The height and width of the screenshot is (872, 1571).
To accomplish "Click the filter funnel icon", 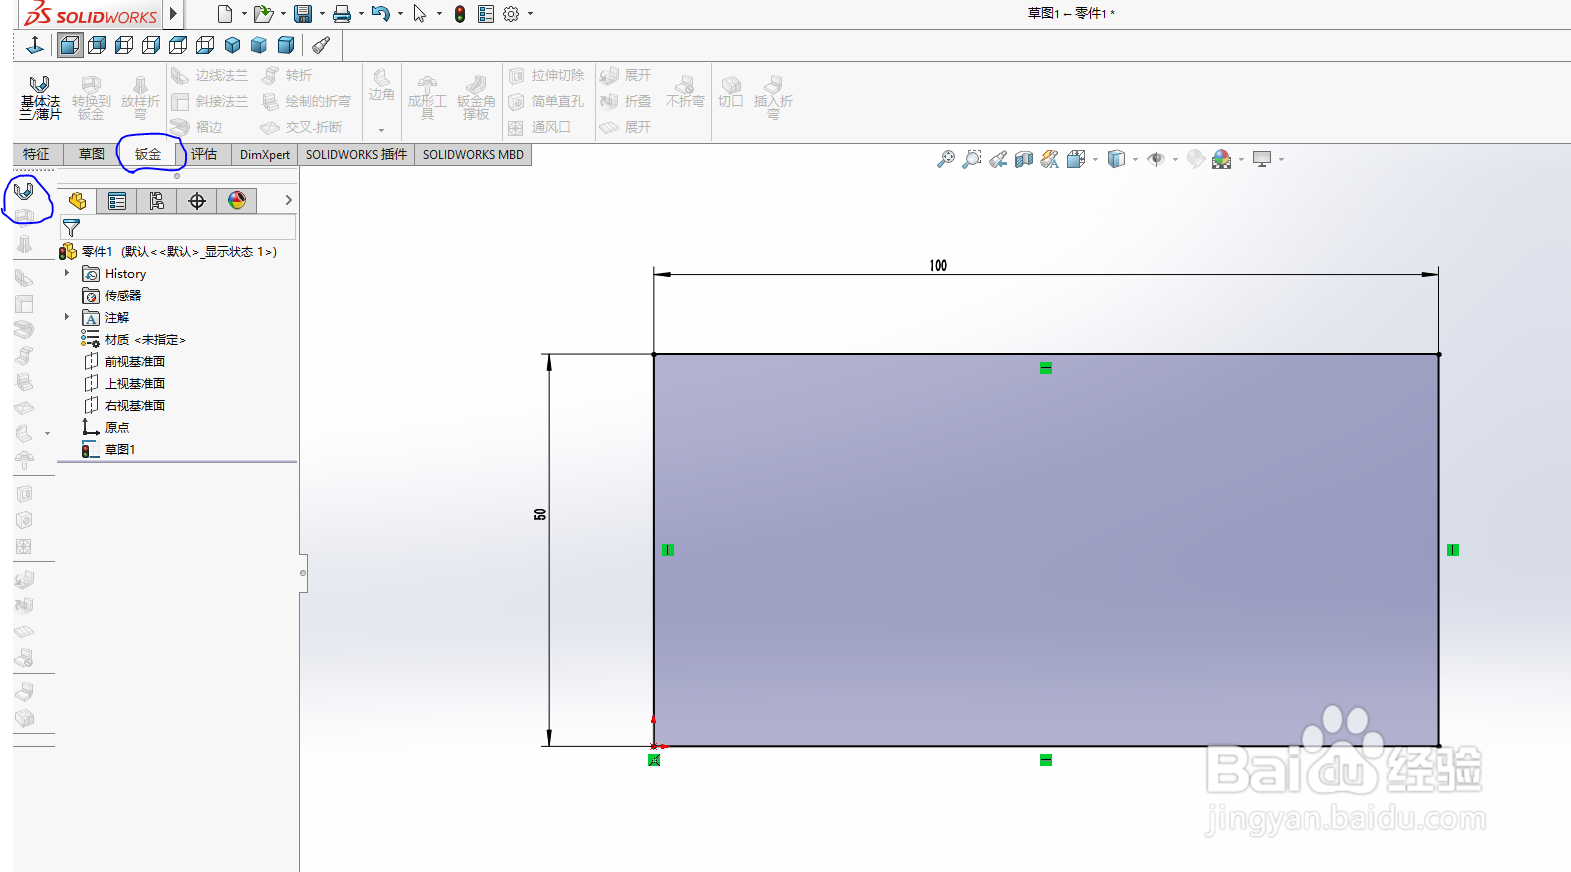I will (x=71, y=228).
